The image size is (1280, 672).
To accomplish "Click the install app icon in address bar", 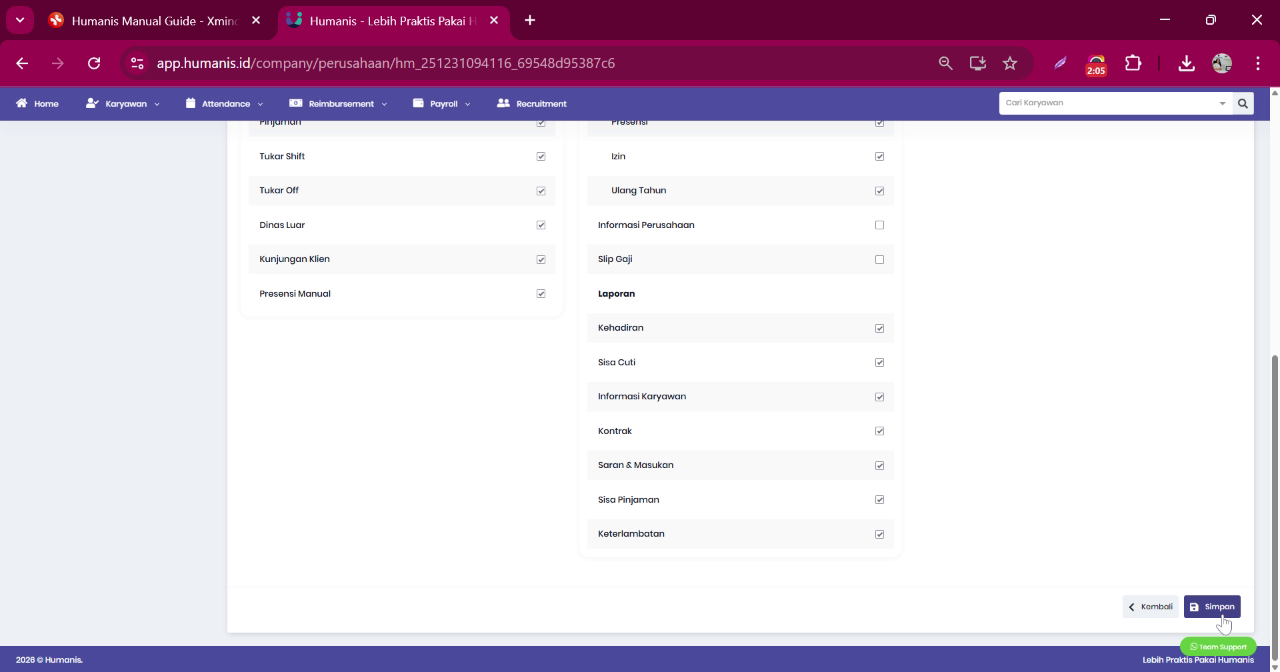I will click(x=978, y=63).
